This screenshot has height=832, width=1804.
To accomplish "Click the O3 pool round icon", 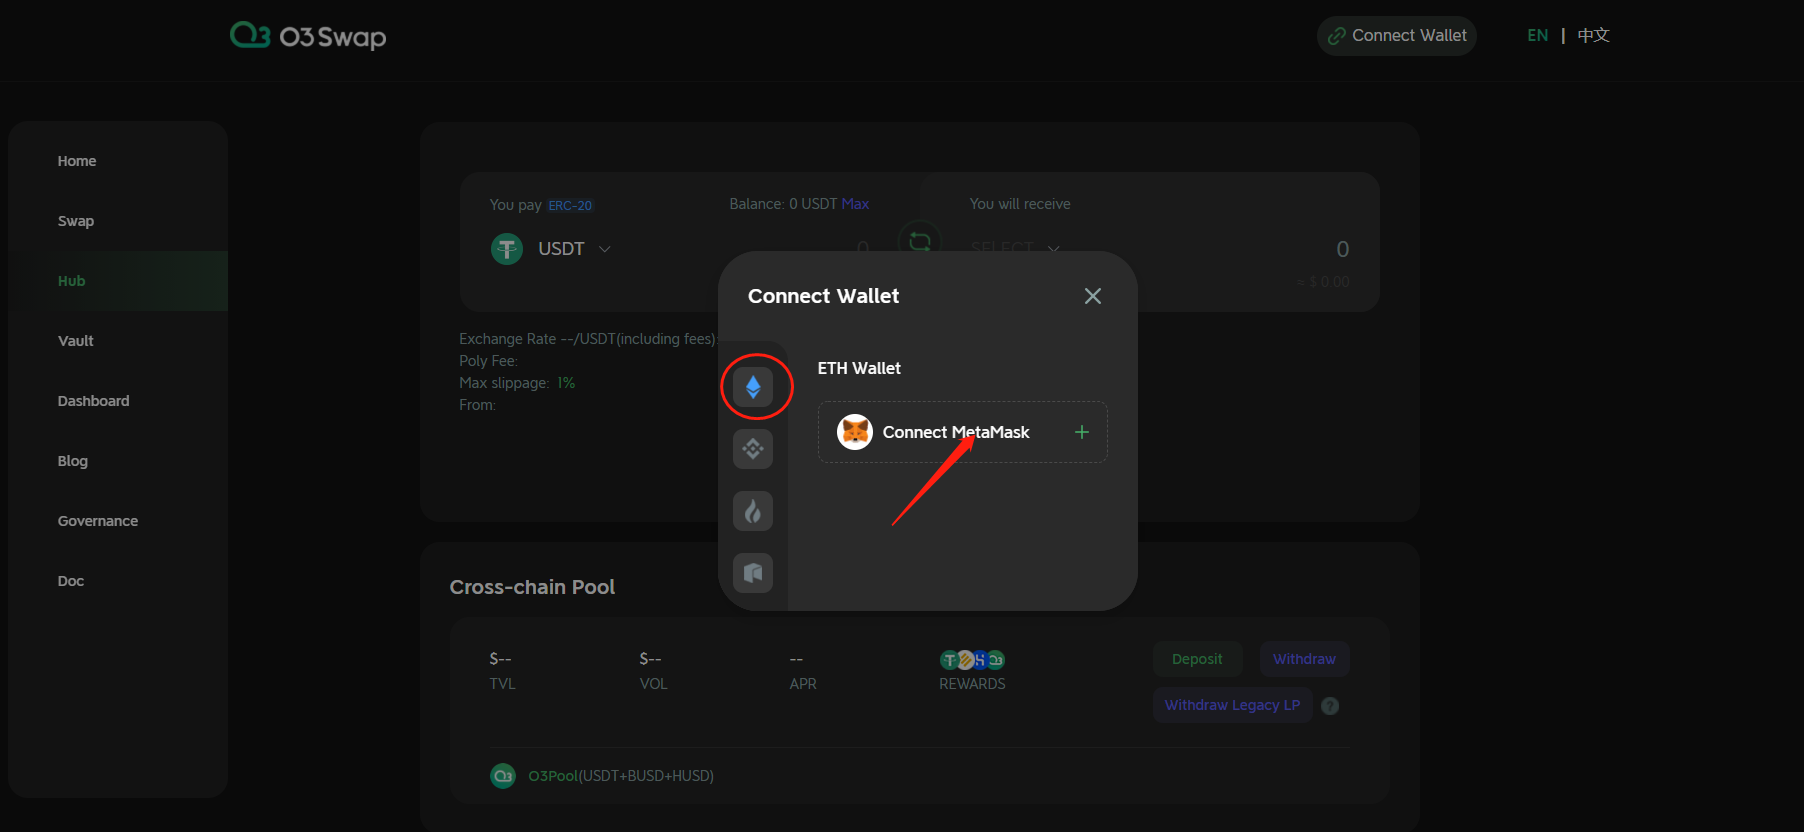I will click(503, 776).
